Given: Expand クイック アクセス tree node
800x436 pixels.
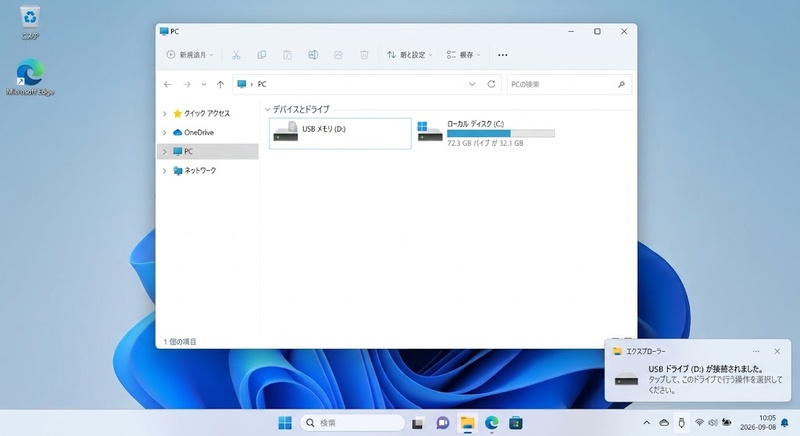Looking at the screenshot, I should pos(164,113).
